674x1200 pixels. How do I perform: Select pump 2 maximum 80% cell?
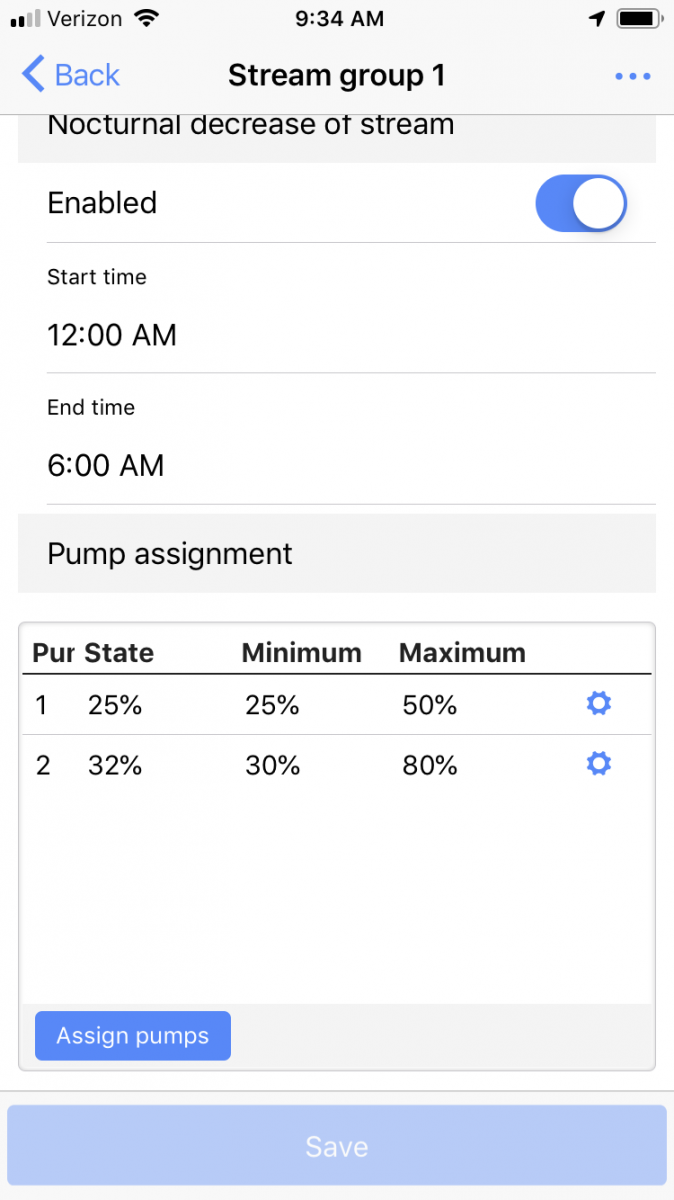click(x=430, y=766)
